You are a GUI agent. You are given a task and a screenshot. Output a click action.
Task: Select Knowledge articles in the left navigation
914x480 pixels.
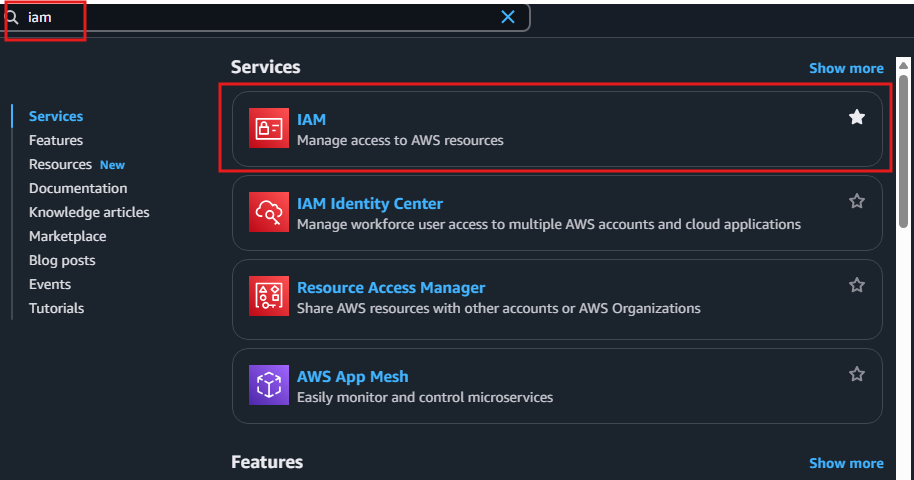pos(89,212)
